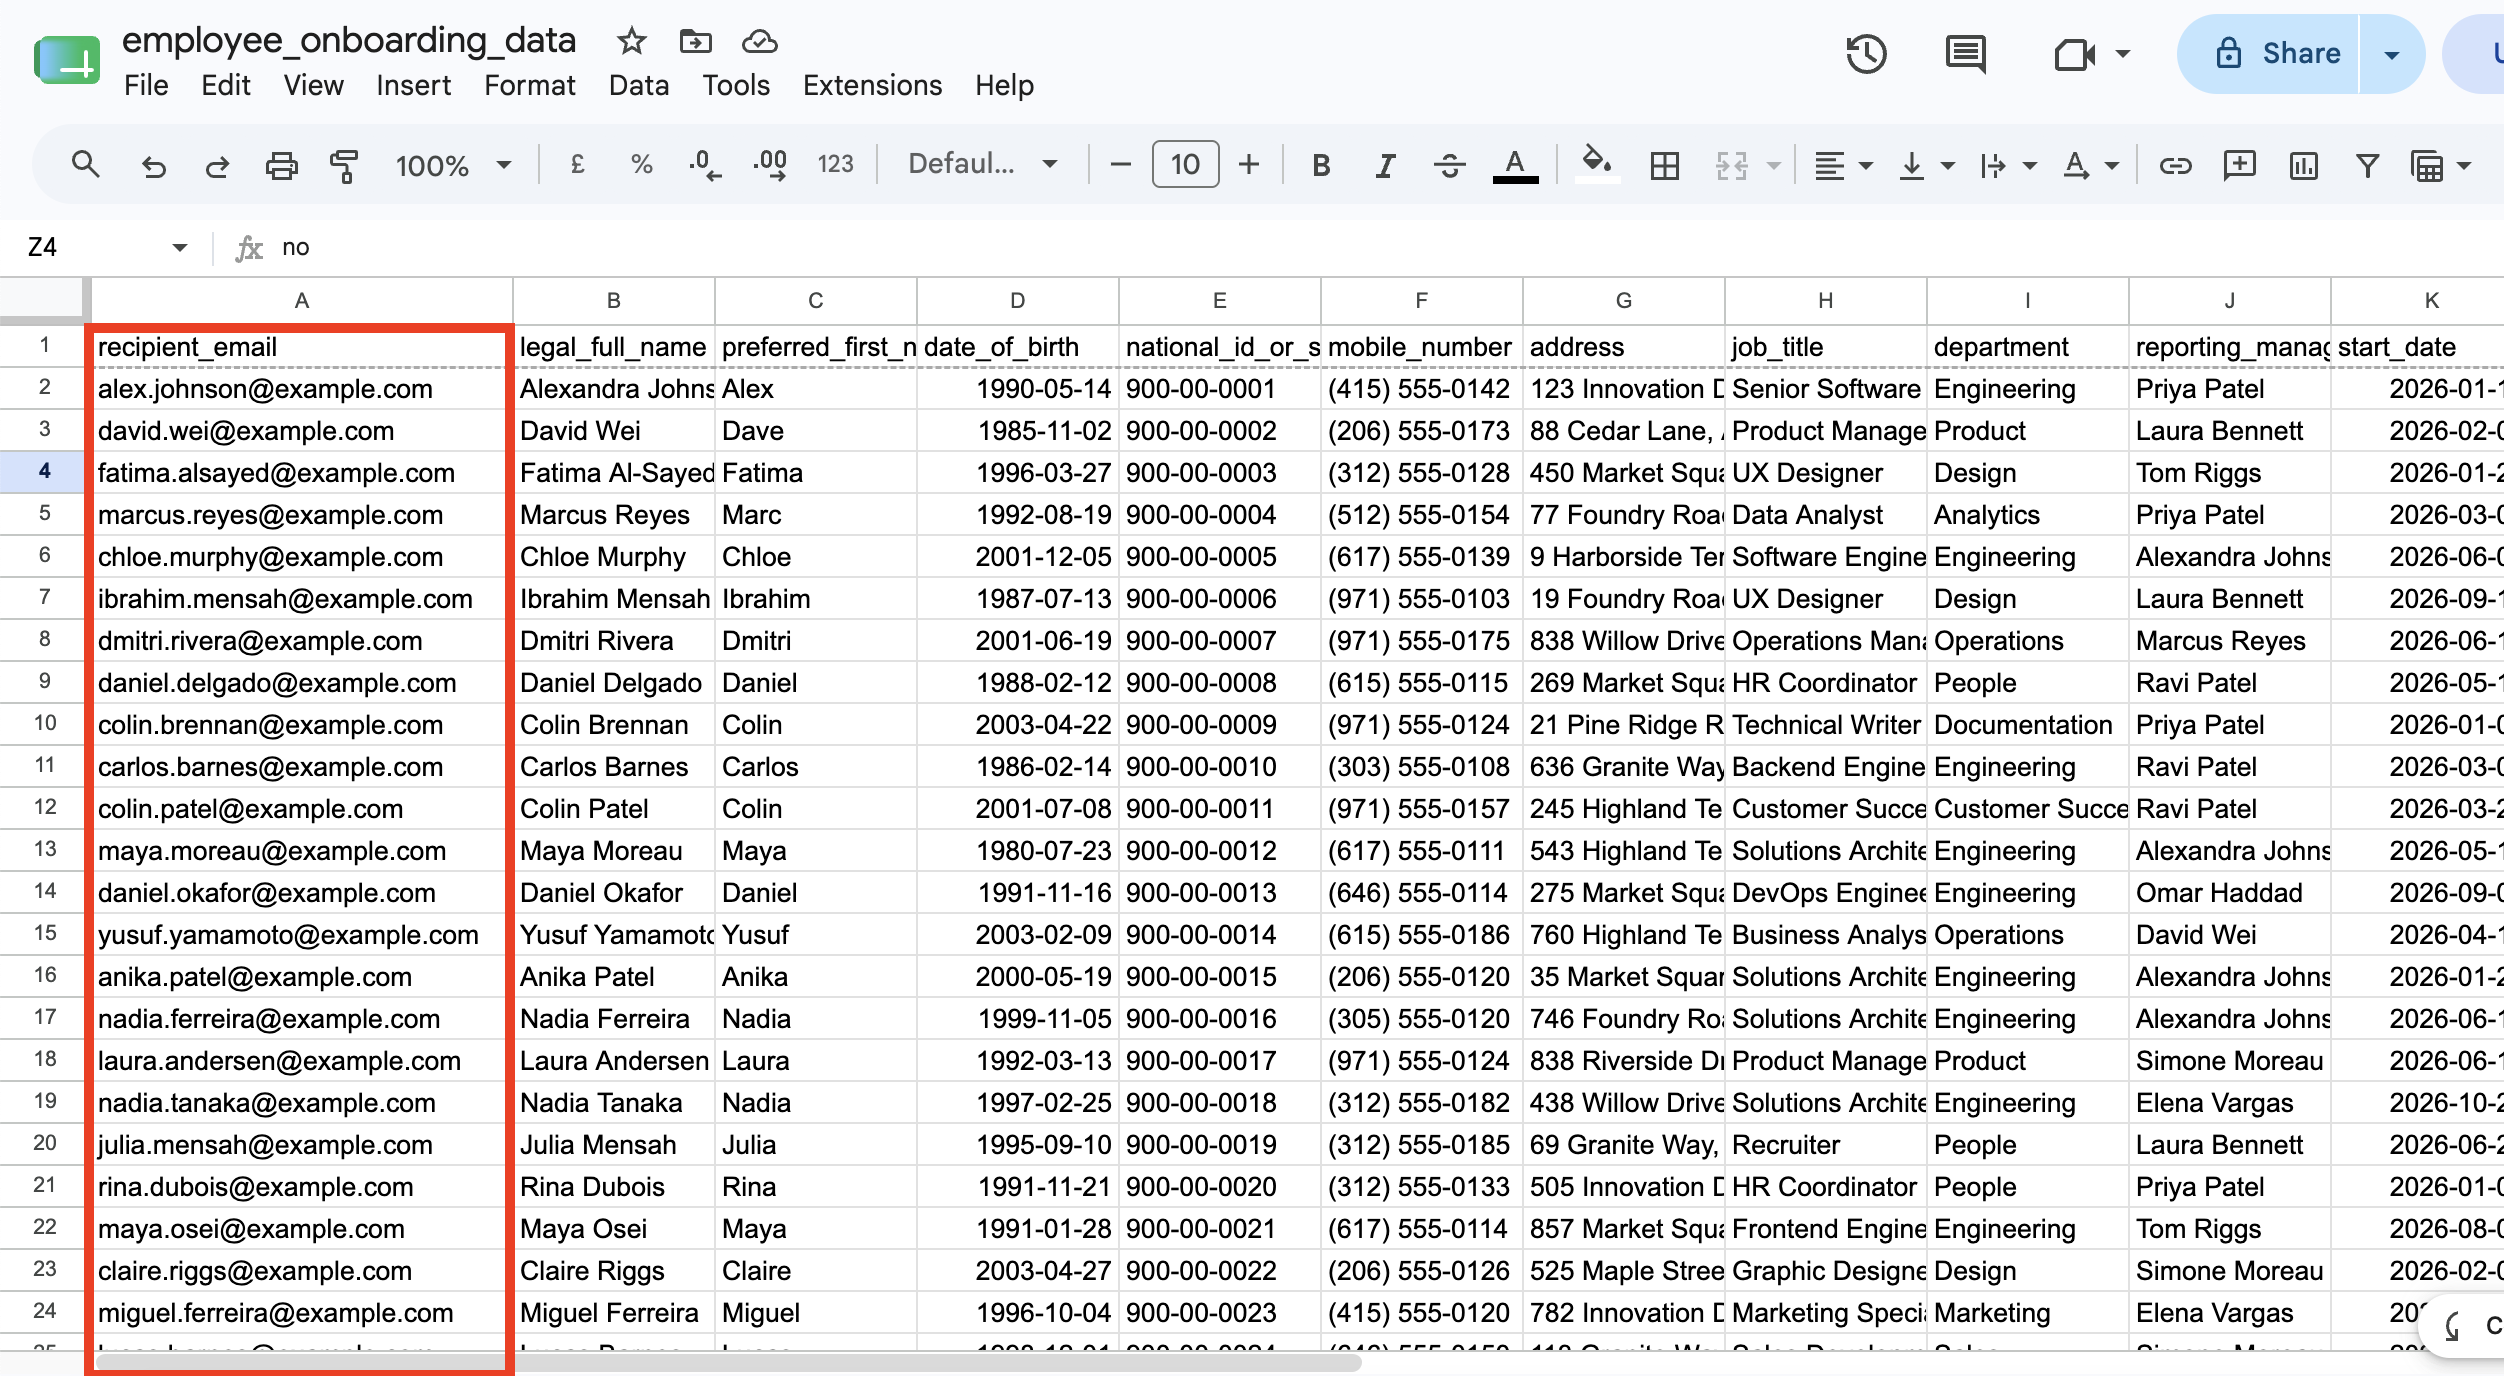Select row 10 header
The image size is (2504, 1376).
(45, 723)
